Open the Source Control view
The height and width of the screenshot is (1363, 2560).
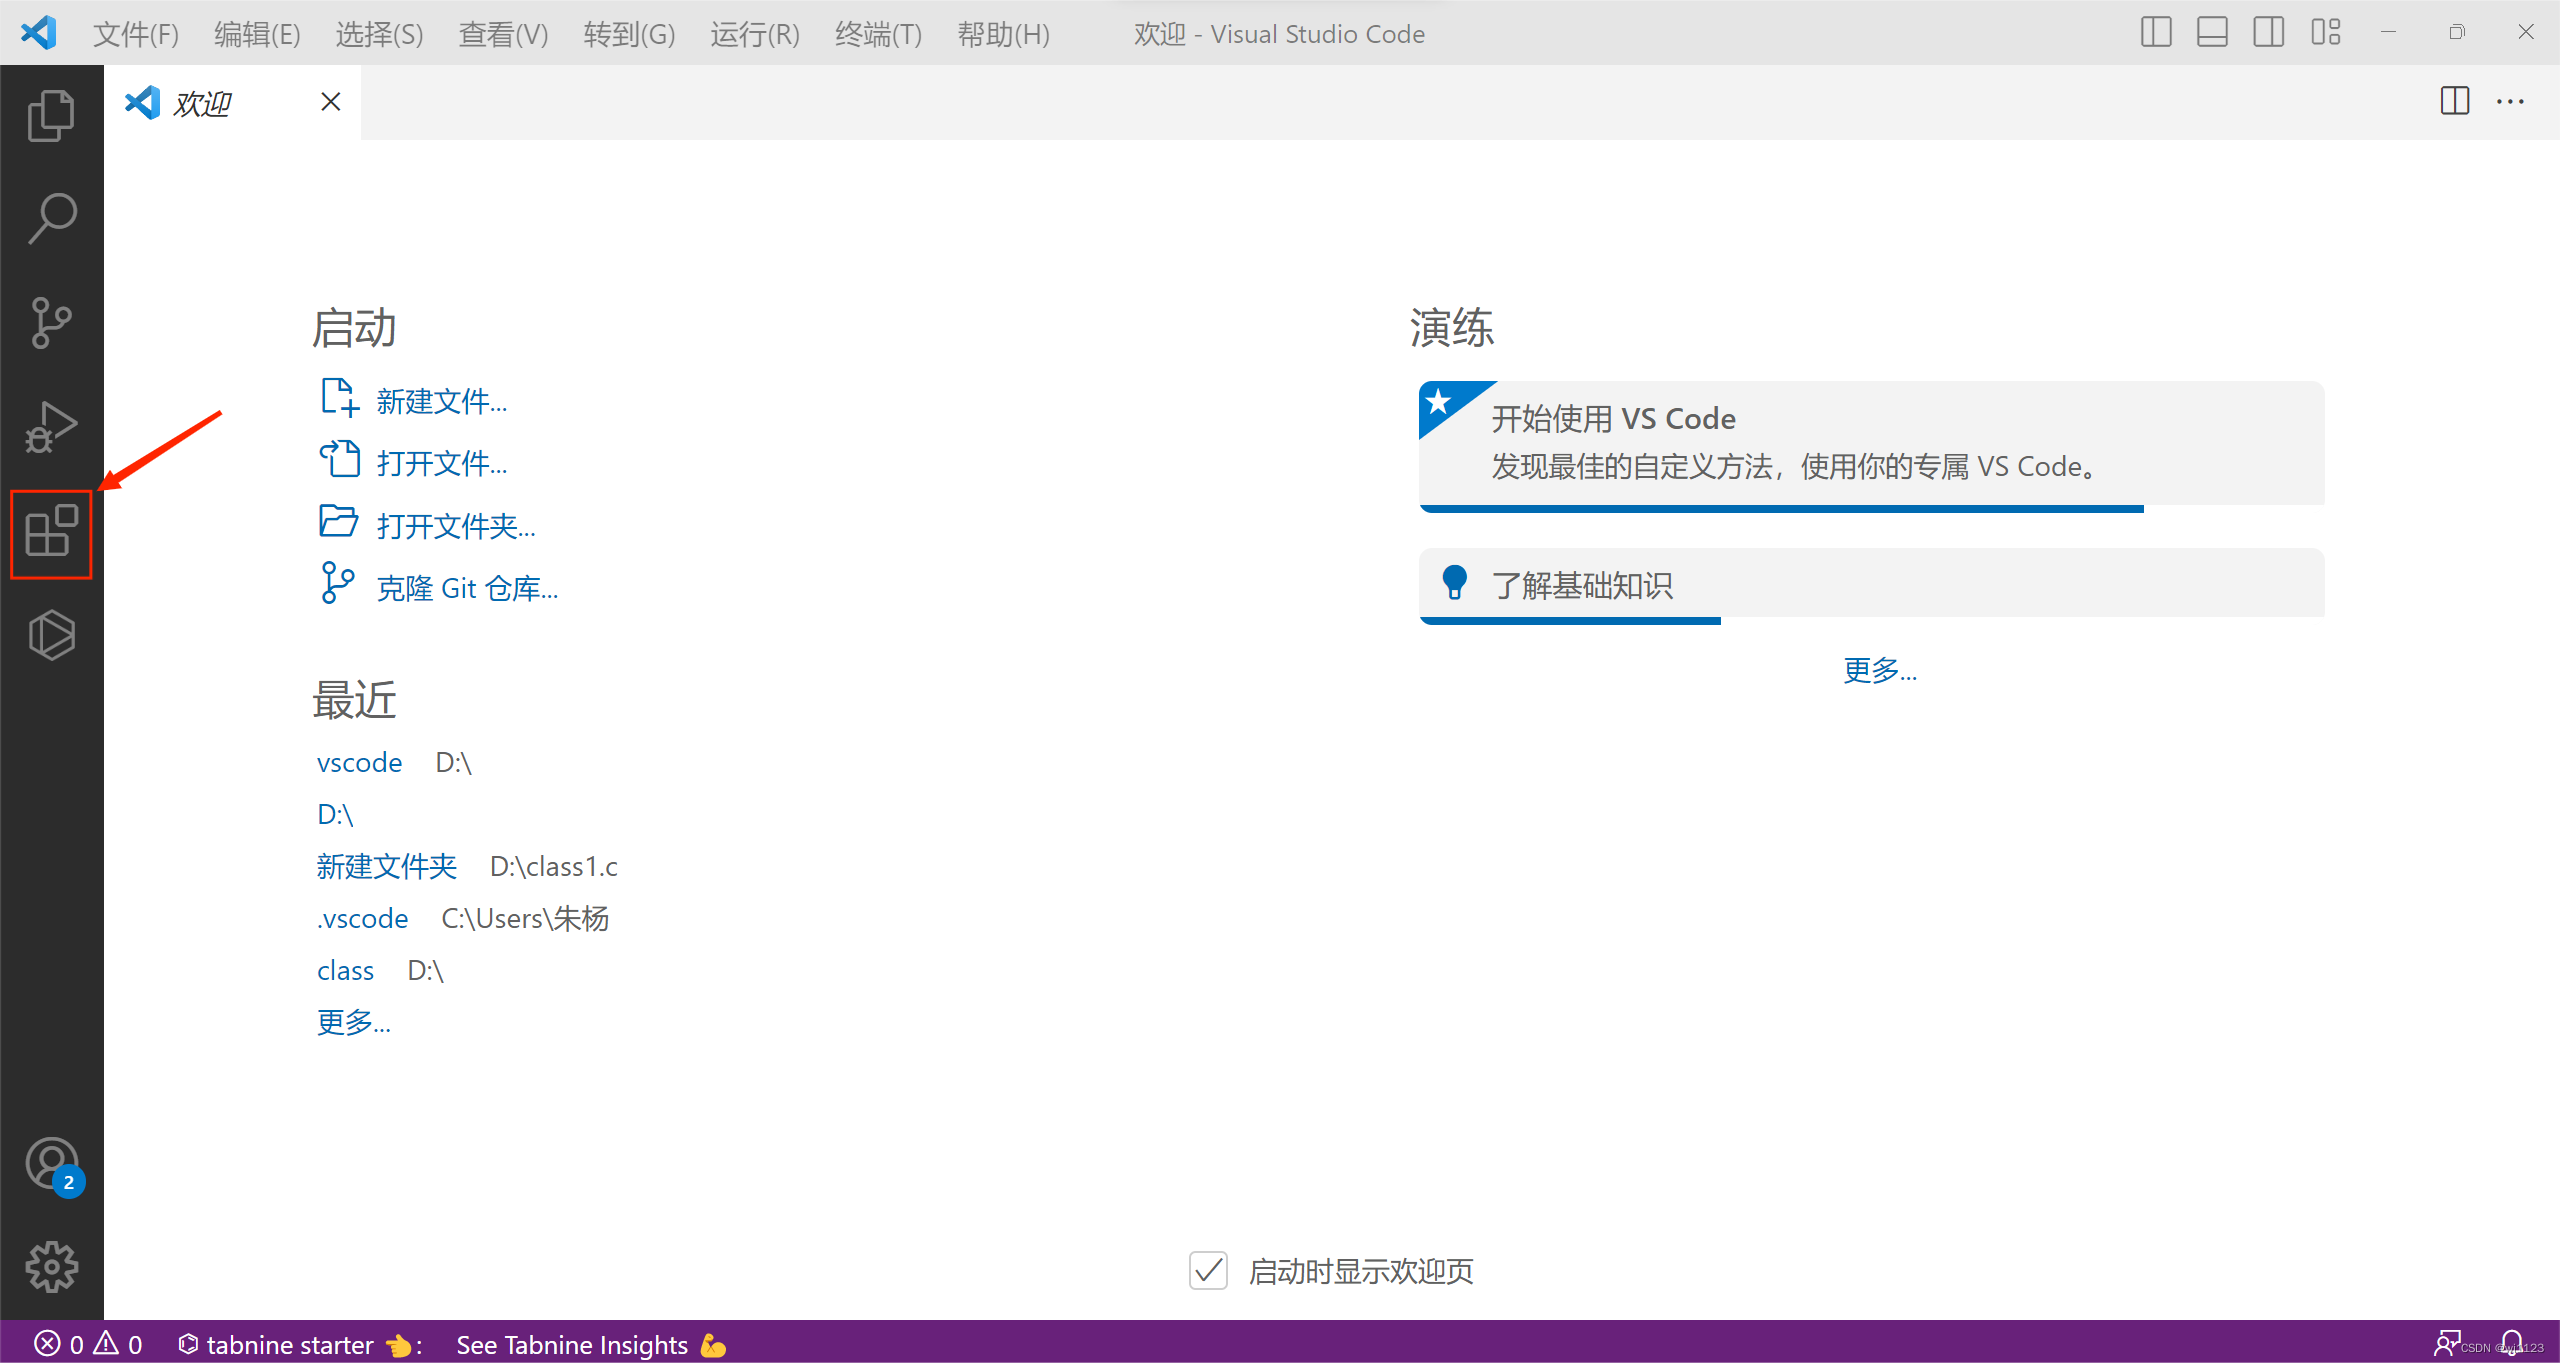pyautogui.click(x=51, y=322)
